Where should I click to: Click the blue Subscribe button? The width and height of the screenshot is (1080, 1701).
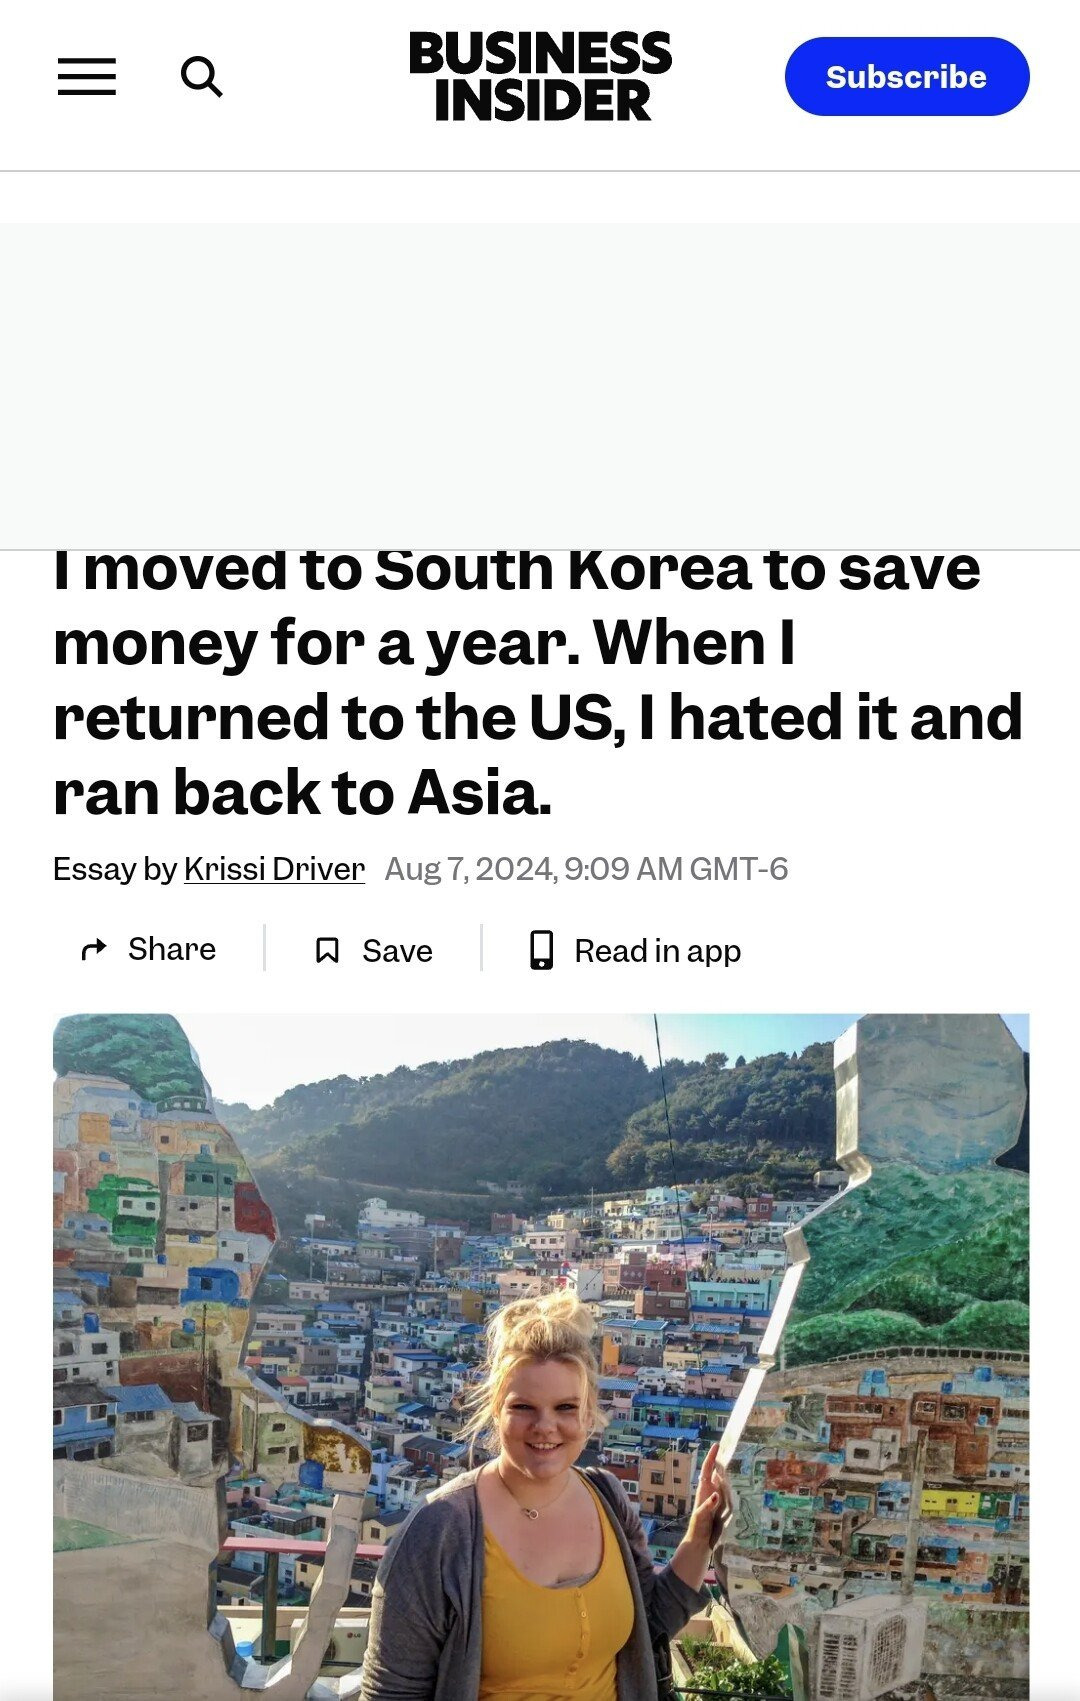[x=907, y=76]
